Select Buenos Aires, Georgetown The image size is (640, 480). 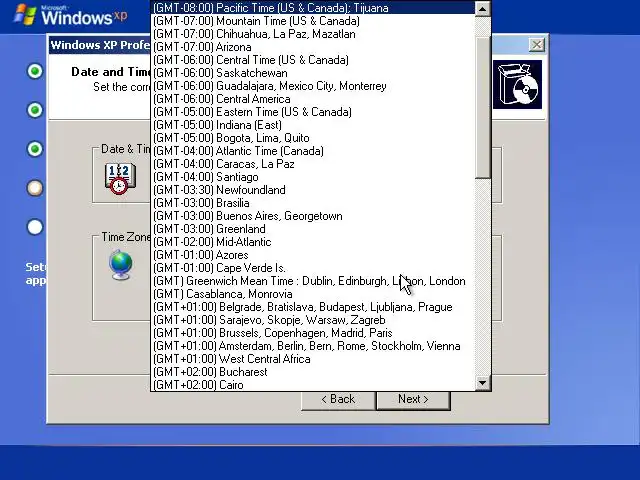(313, 216)
